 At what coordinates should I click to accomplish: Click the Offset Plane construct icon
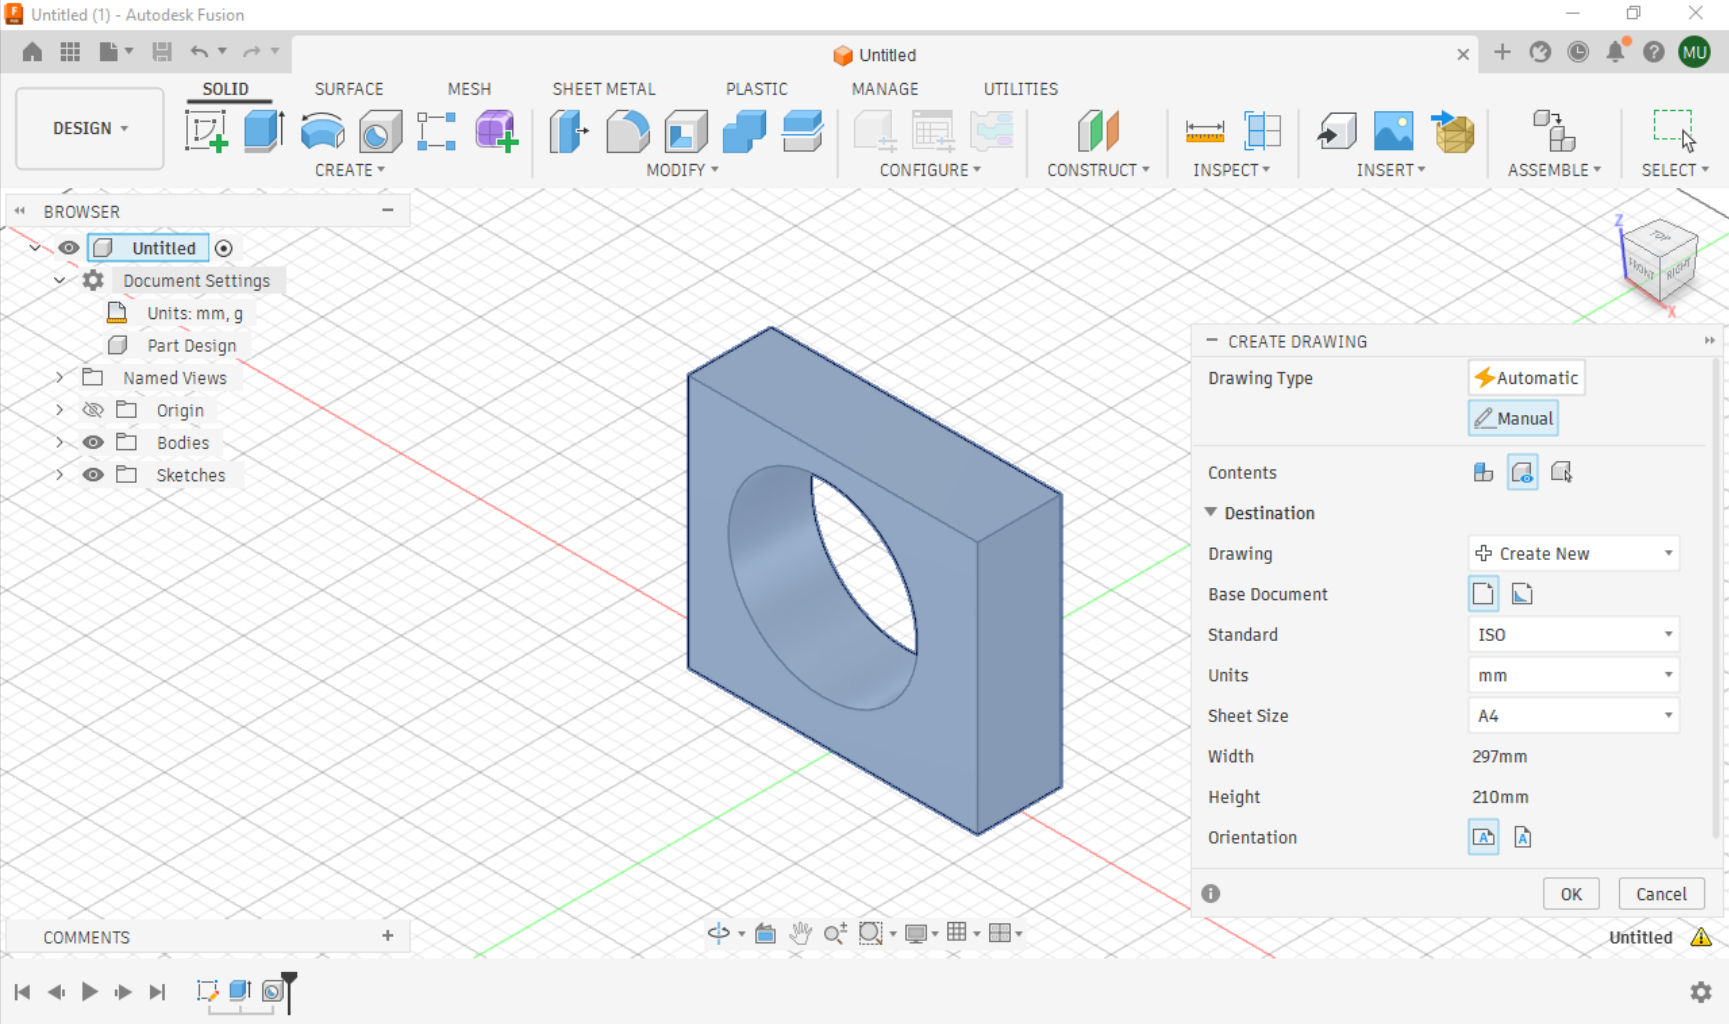point(1098,131)
